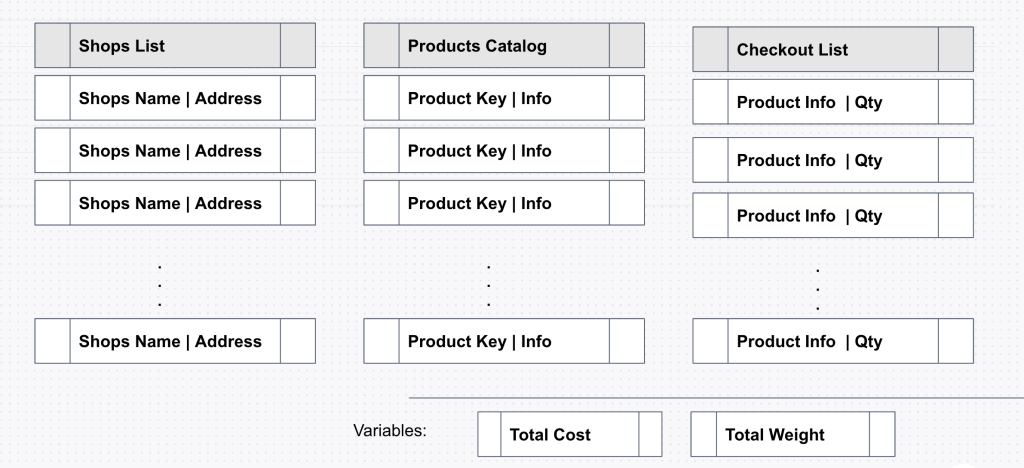Select the first Shops Name | Address row
The height and width of the screenshot is (468, 1024).
(x=175, y=98)
